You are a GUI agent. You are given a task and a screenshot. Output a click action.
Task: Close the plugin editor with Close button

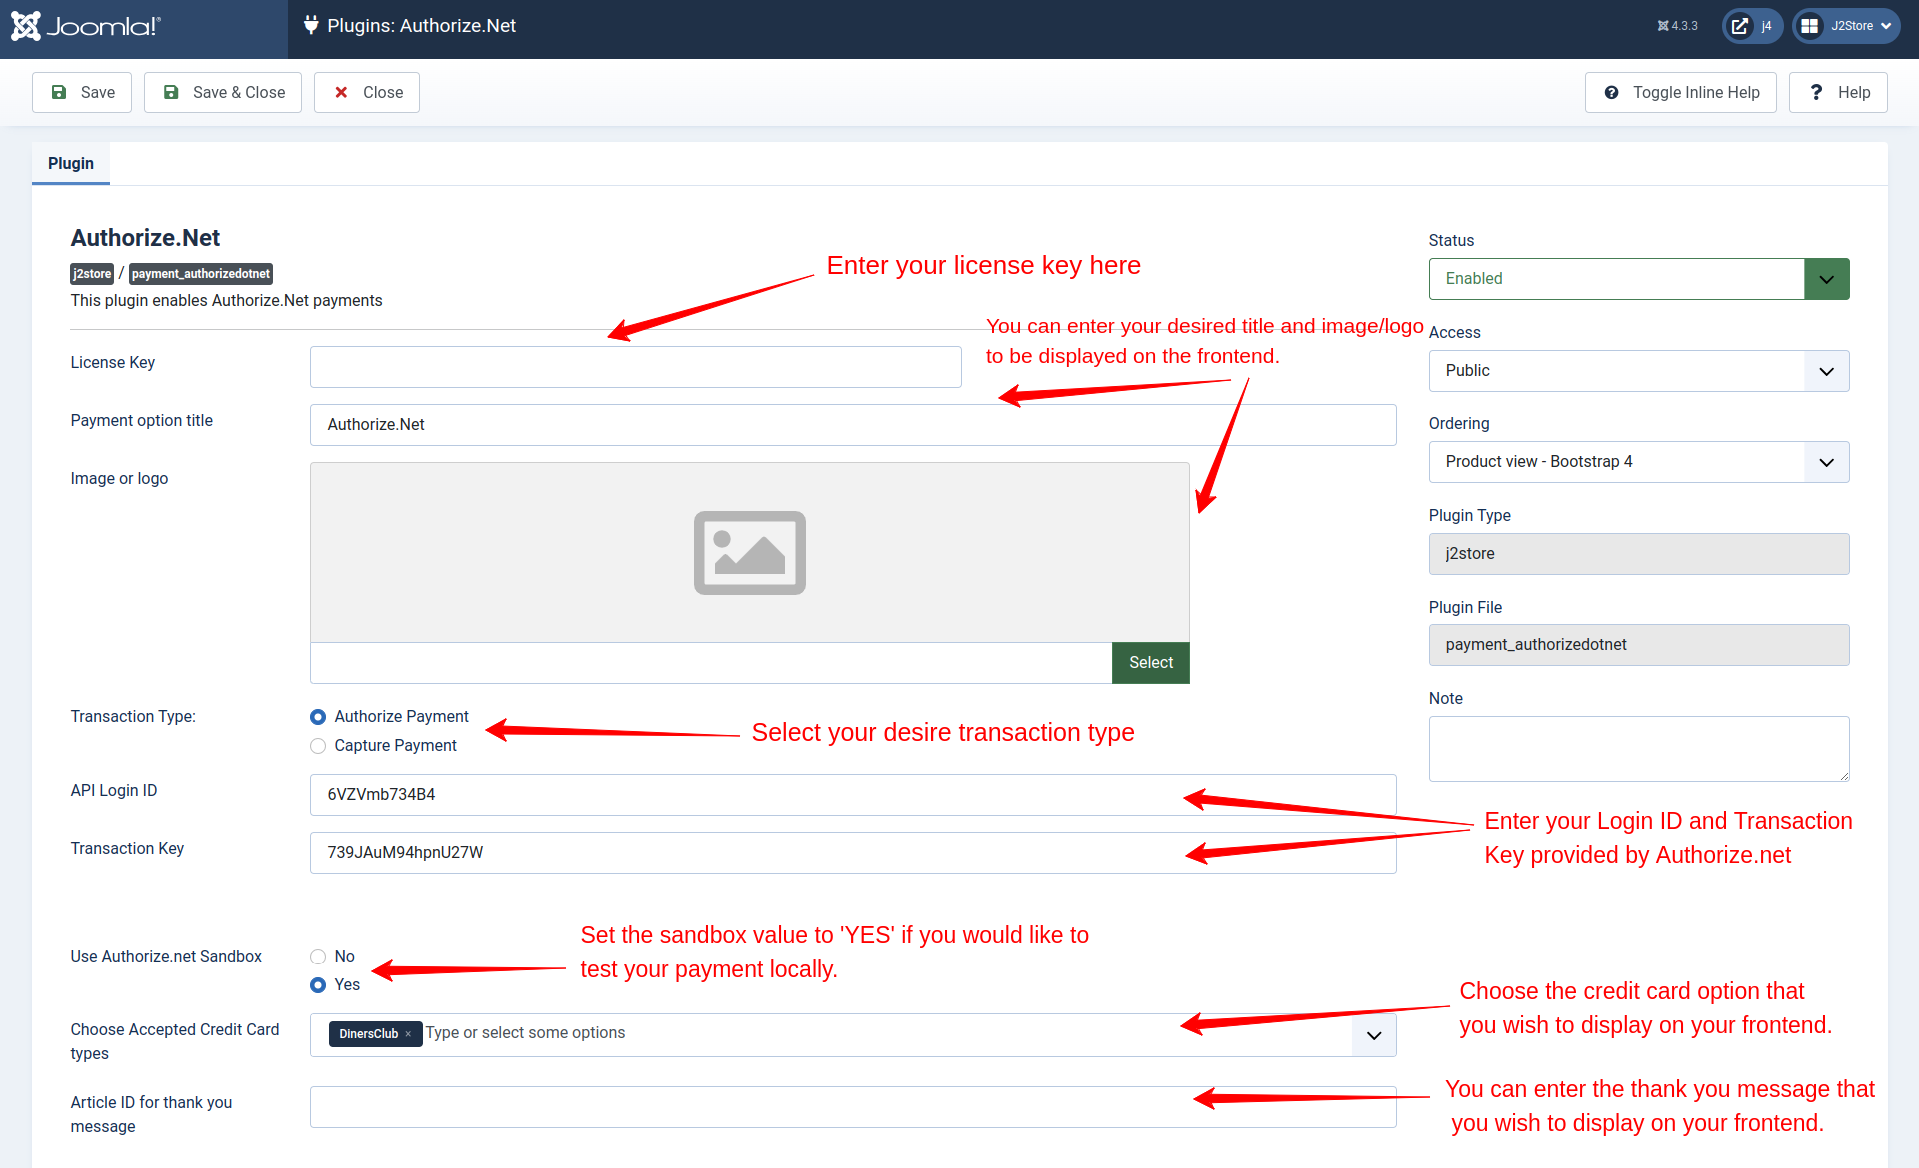(x=367, y=92)
